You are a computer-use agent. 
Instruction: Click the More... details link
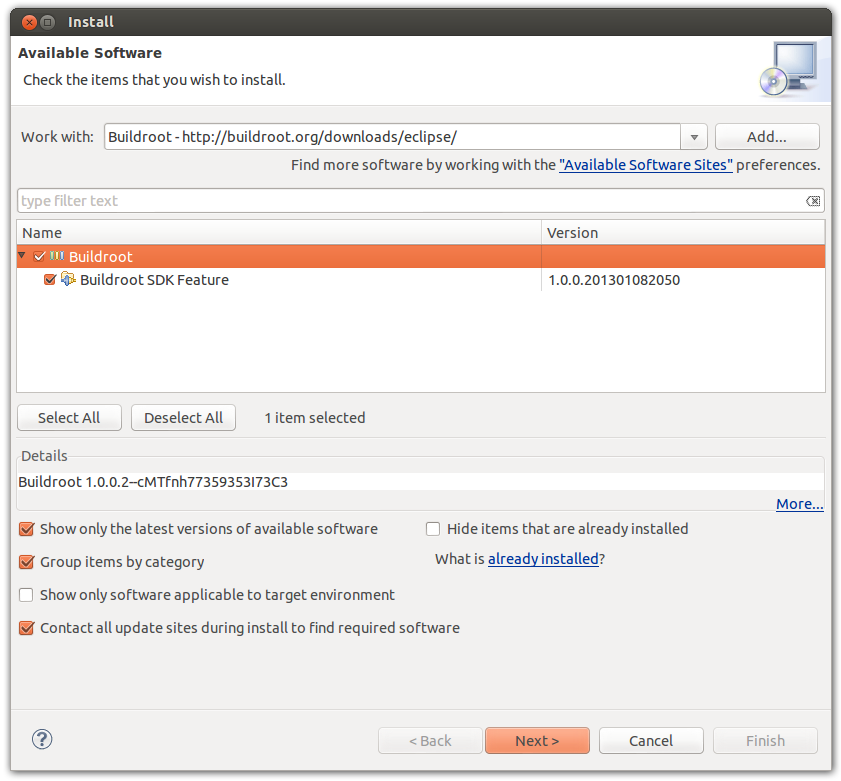click(x=800, y=504)
